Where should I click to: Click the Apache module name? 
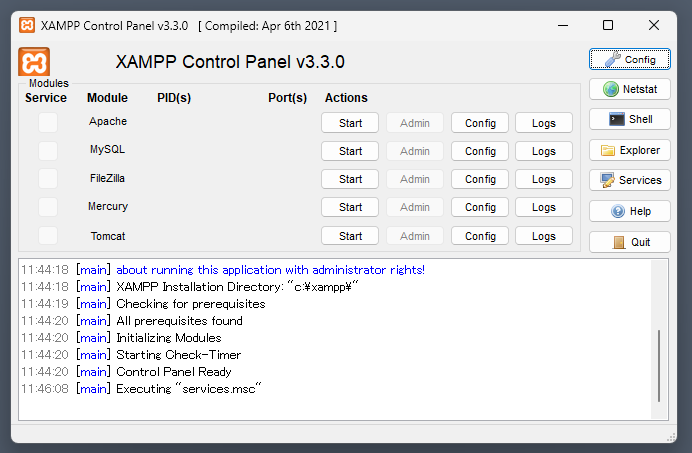point(108,121)
